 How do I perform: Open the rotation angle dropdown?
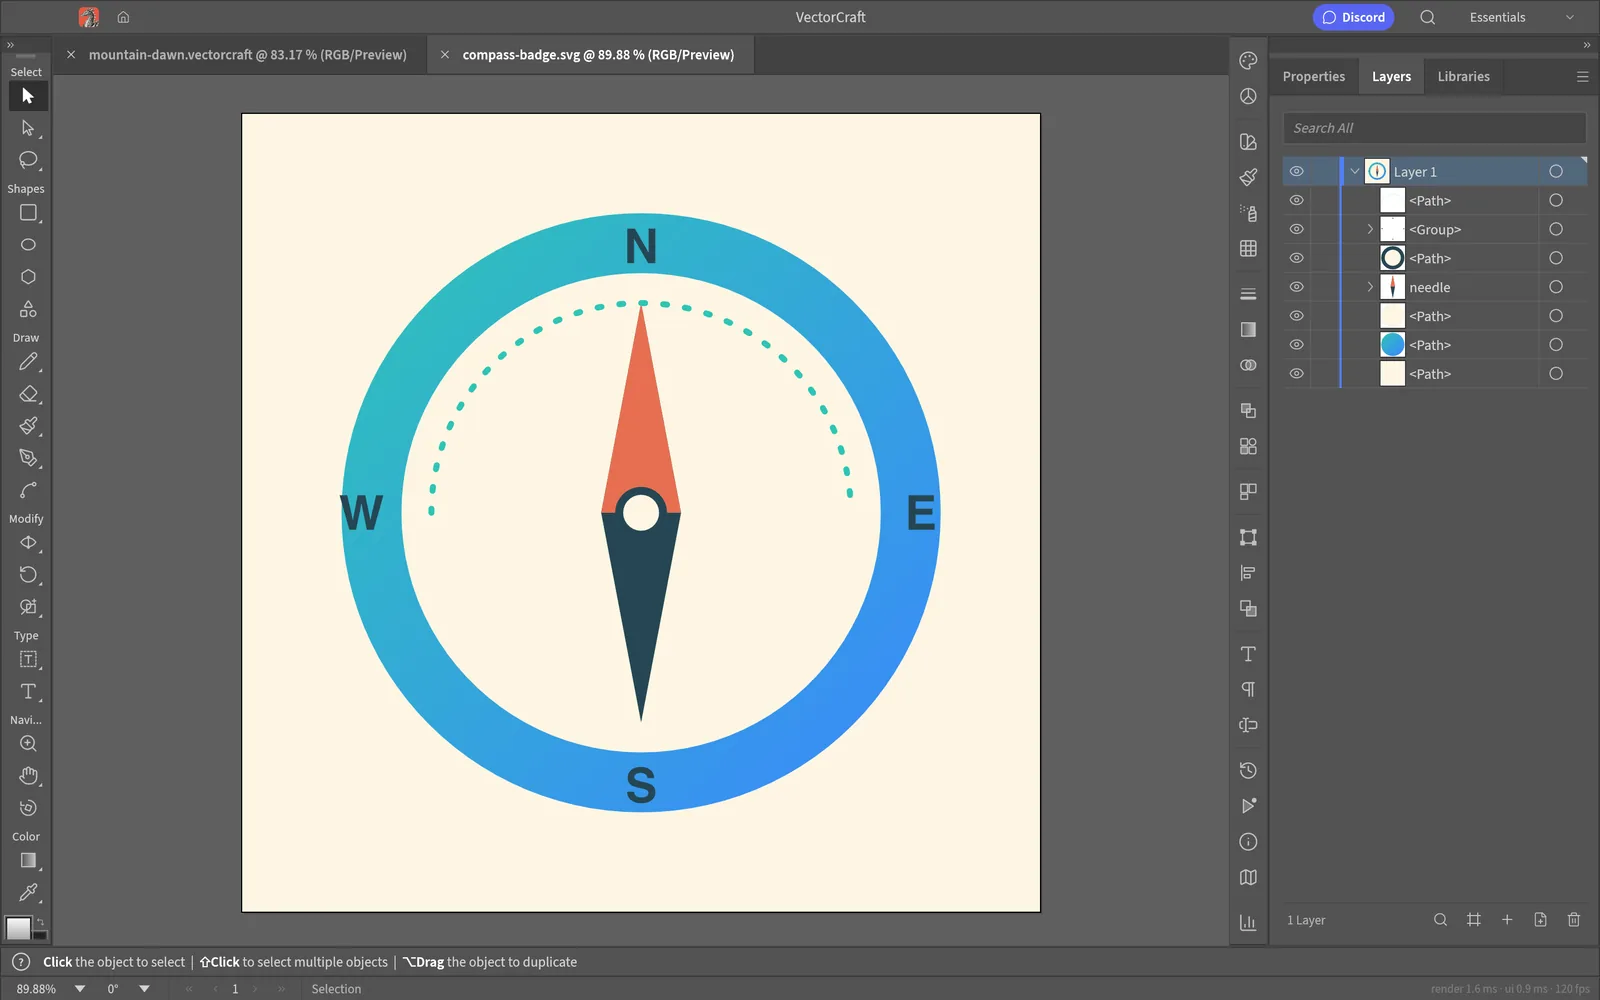pos(144,989)
